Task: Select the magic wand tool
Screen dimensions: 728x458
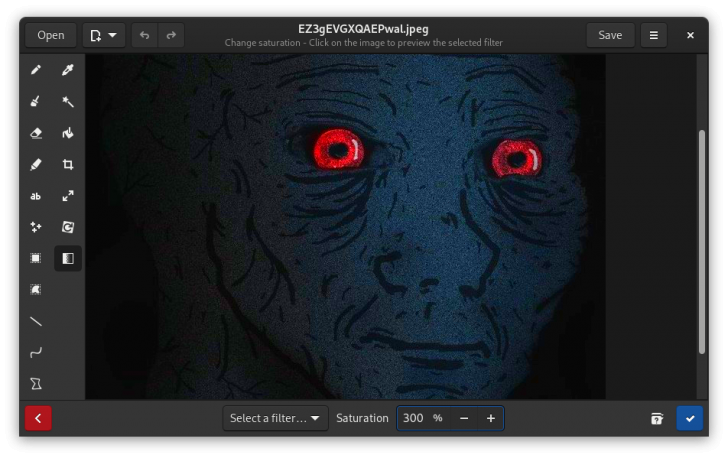Action: (68, 102)
